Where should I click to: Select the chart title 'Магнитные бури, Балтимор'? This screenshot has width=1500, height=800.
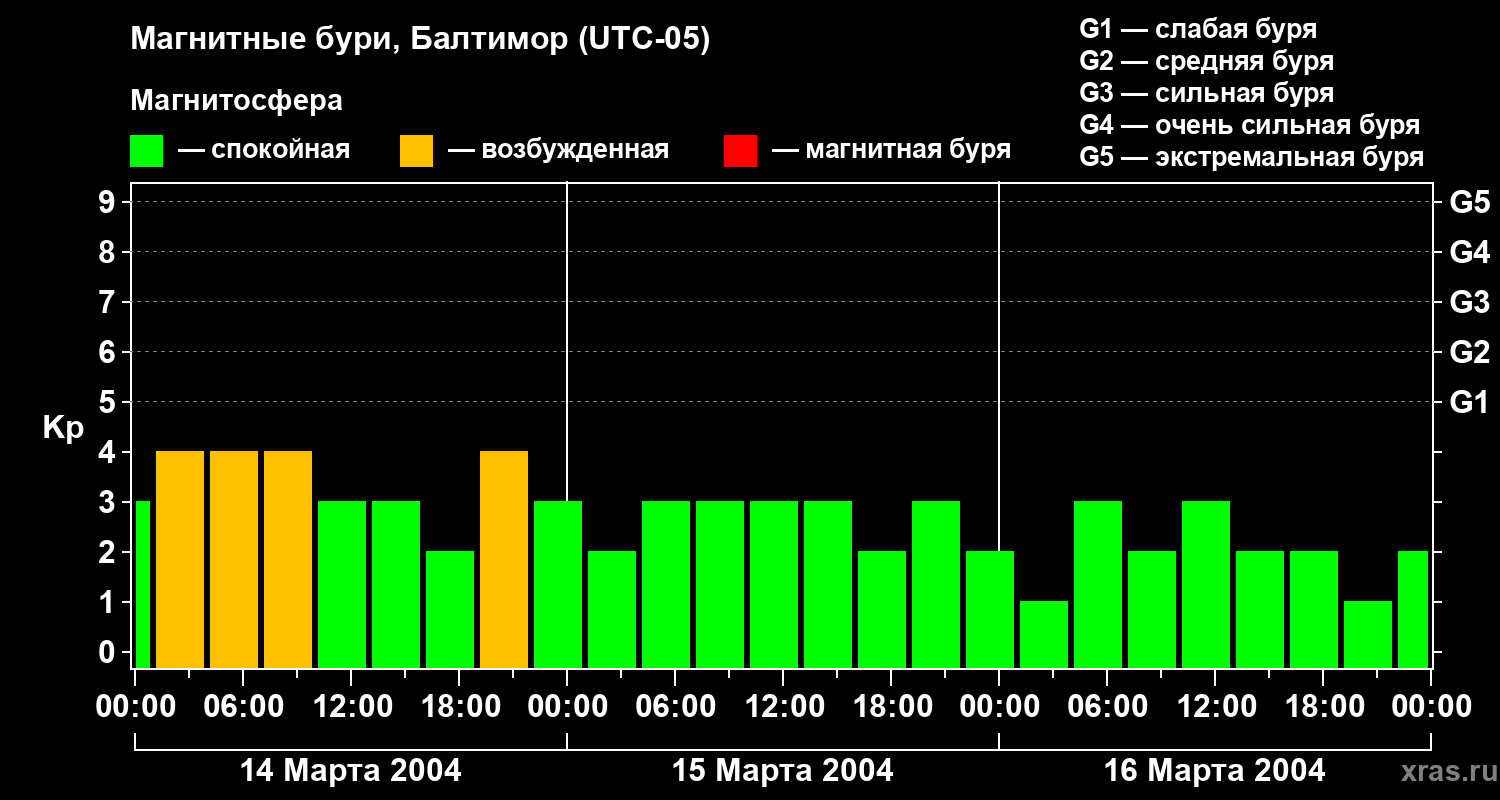pos(420,40)
